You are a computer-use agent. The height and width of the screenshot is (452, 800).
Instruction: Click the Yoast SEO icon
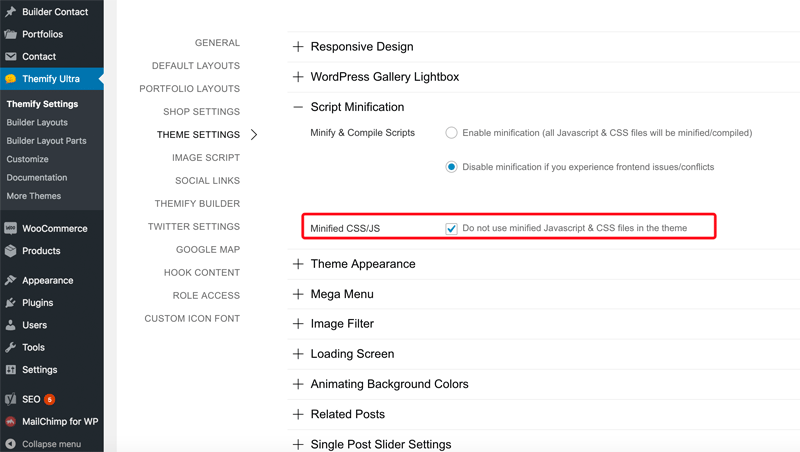[x=11, y=399]
